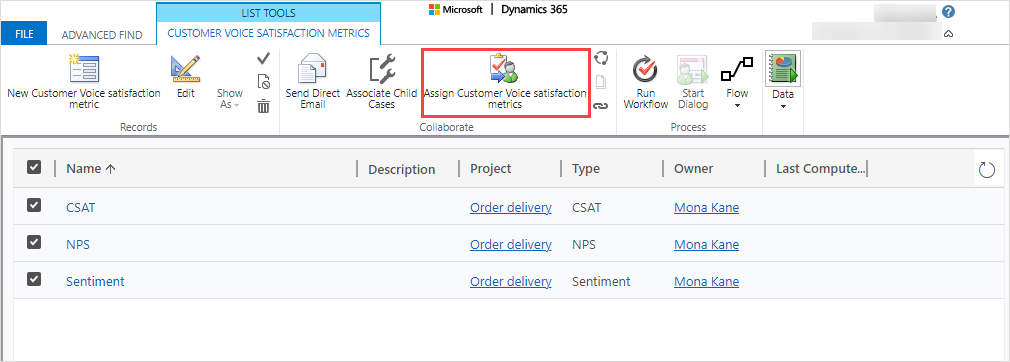Screen dimensions: 1010x362
Task: Click Start Dialog icon
Action: point(693,69)
